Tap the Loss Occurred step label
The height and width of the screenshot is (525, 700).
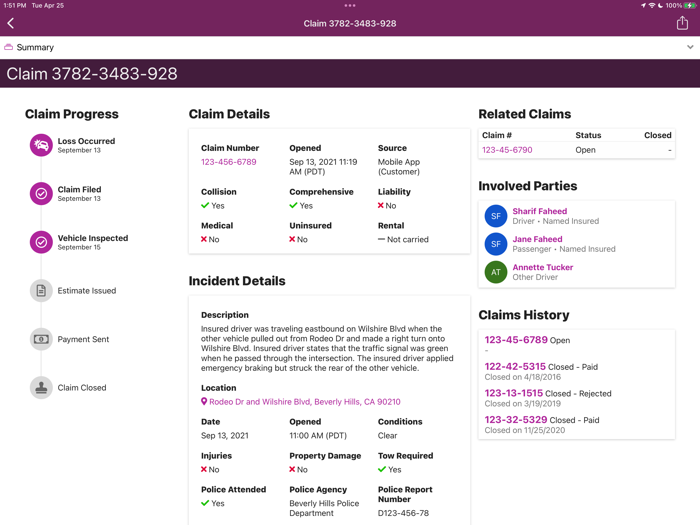pyautogui.click(x=86, y=141)
